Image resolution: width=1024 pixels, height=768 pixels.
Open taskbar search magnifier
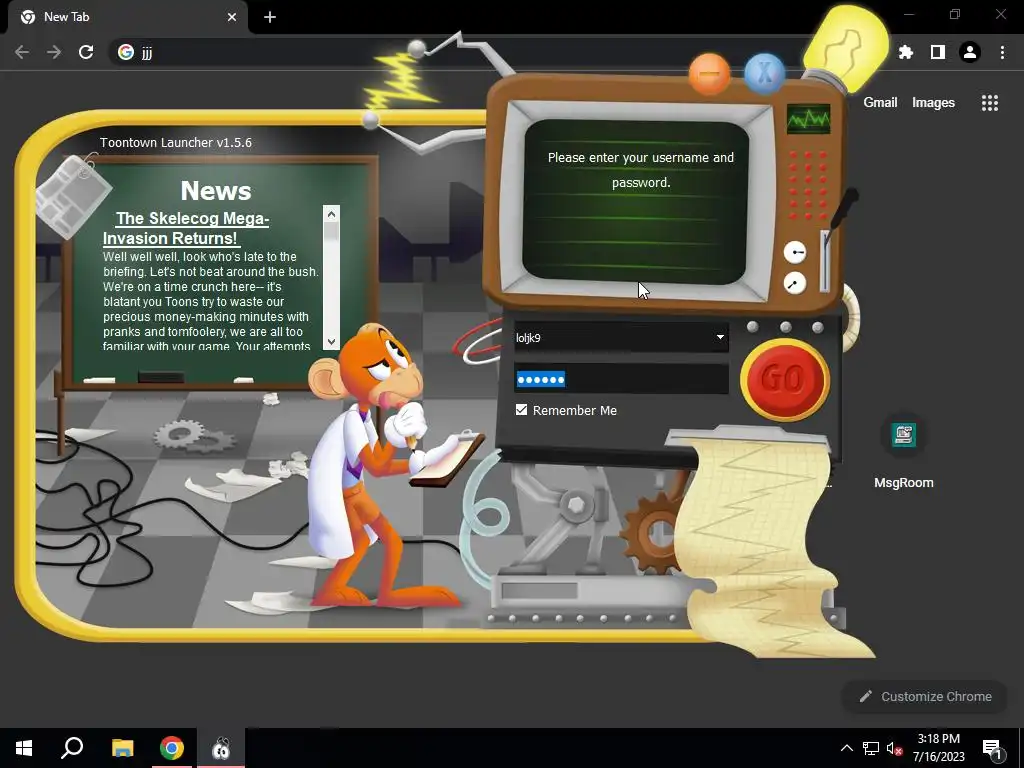coord(72,748)
